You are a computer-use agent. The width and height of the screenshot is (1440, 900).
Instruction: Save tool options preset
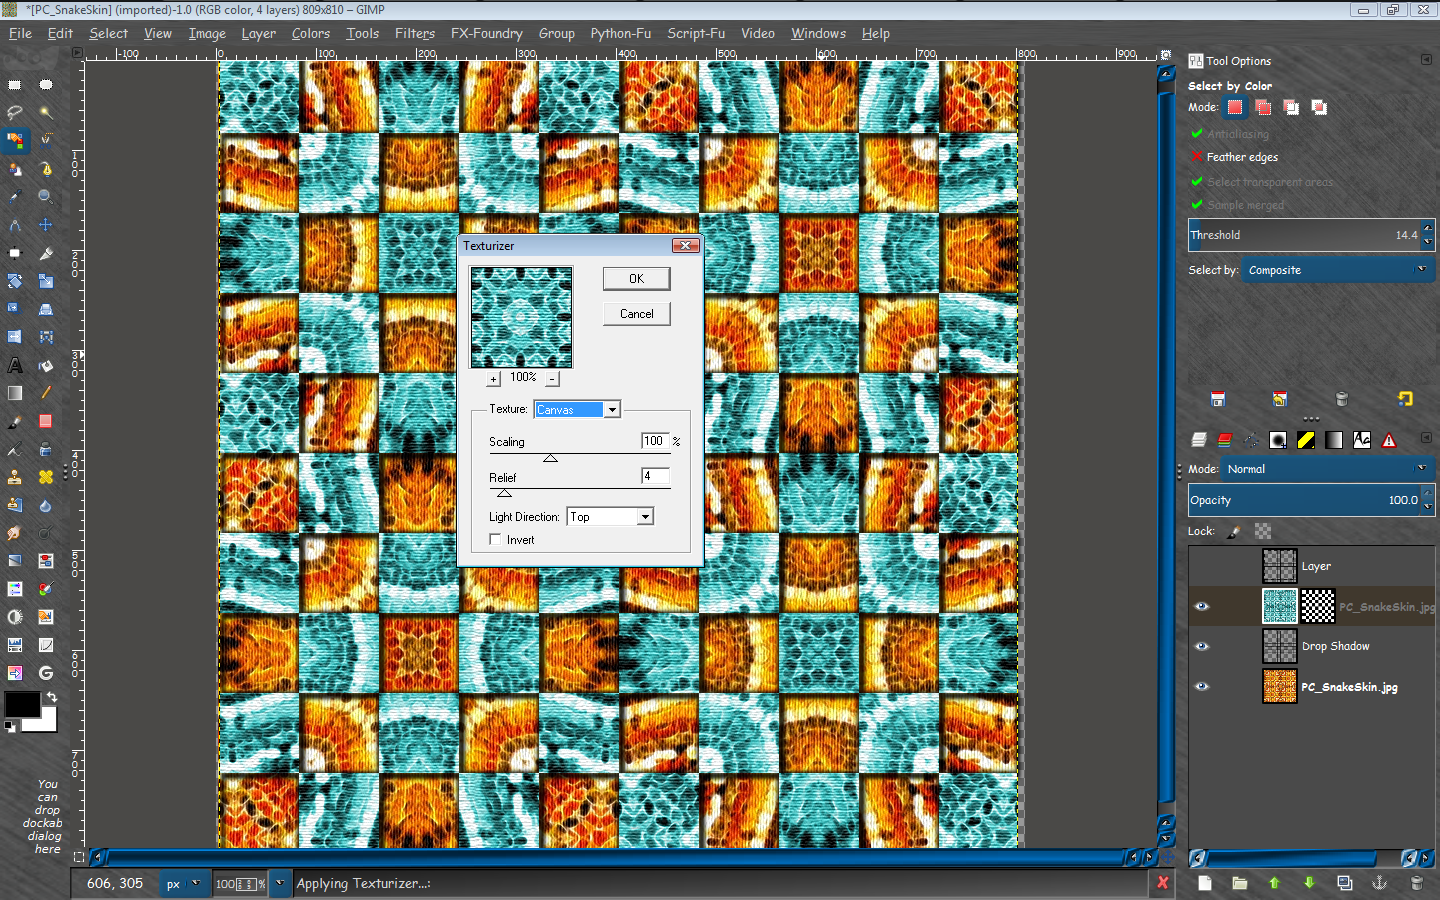click(1217, 399)
